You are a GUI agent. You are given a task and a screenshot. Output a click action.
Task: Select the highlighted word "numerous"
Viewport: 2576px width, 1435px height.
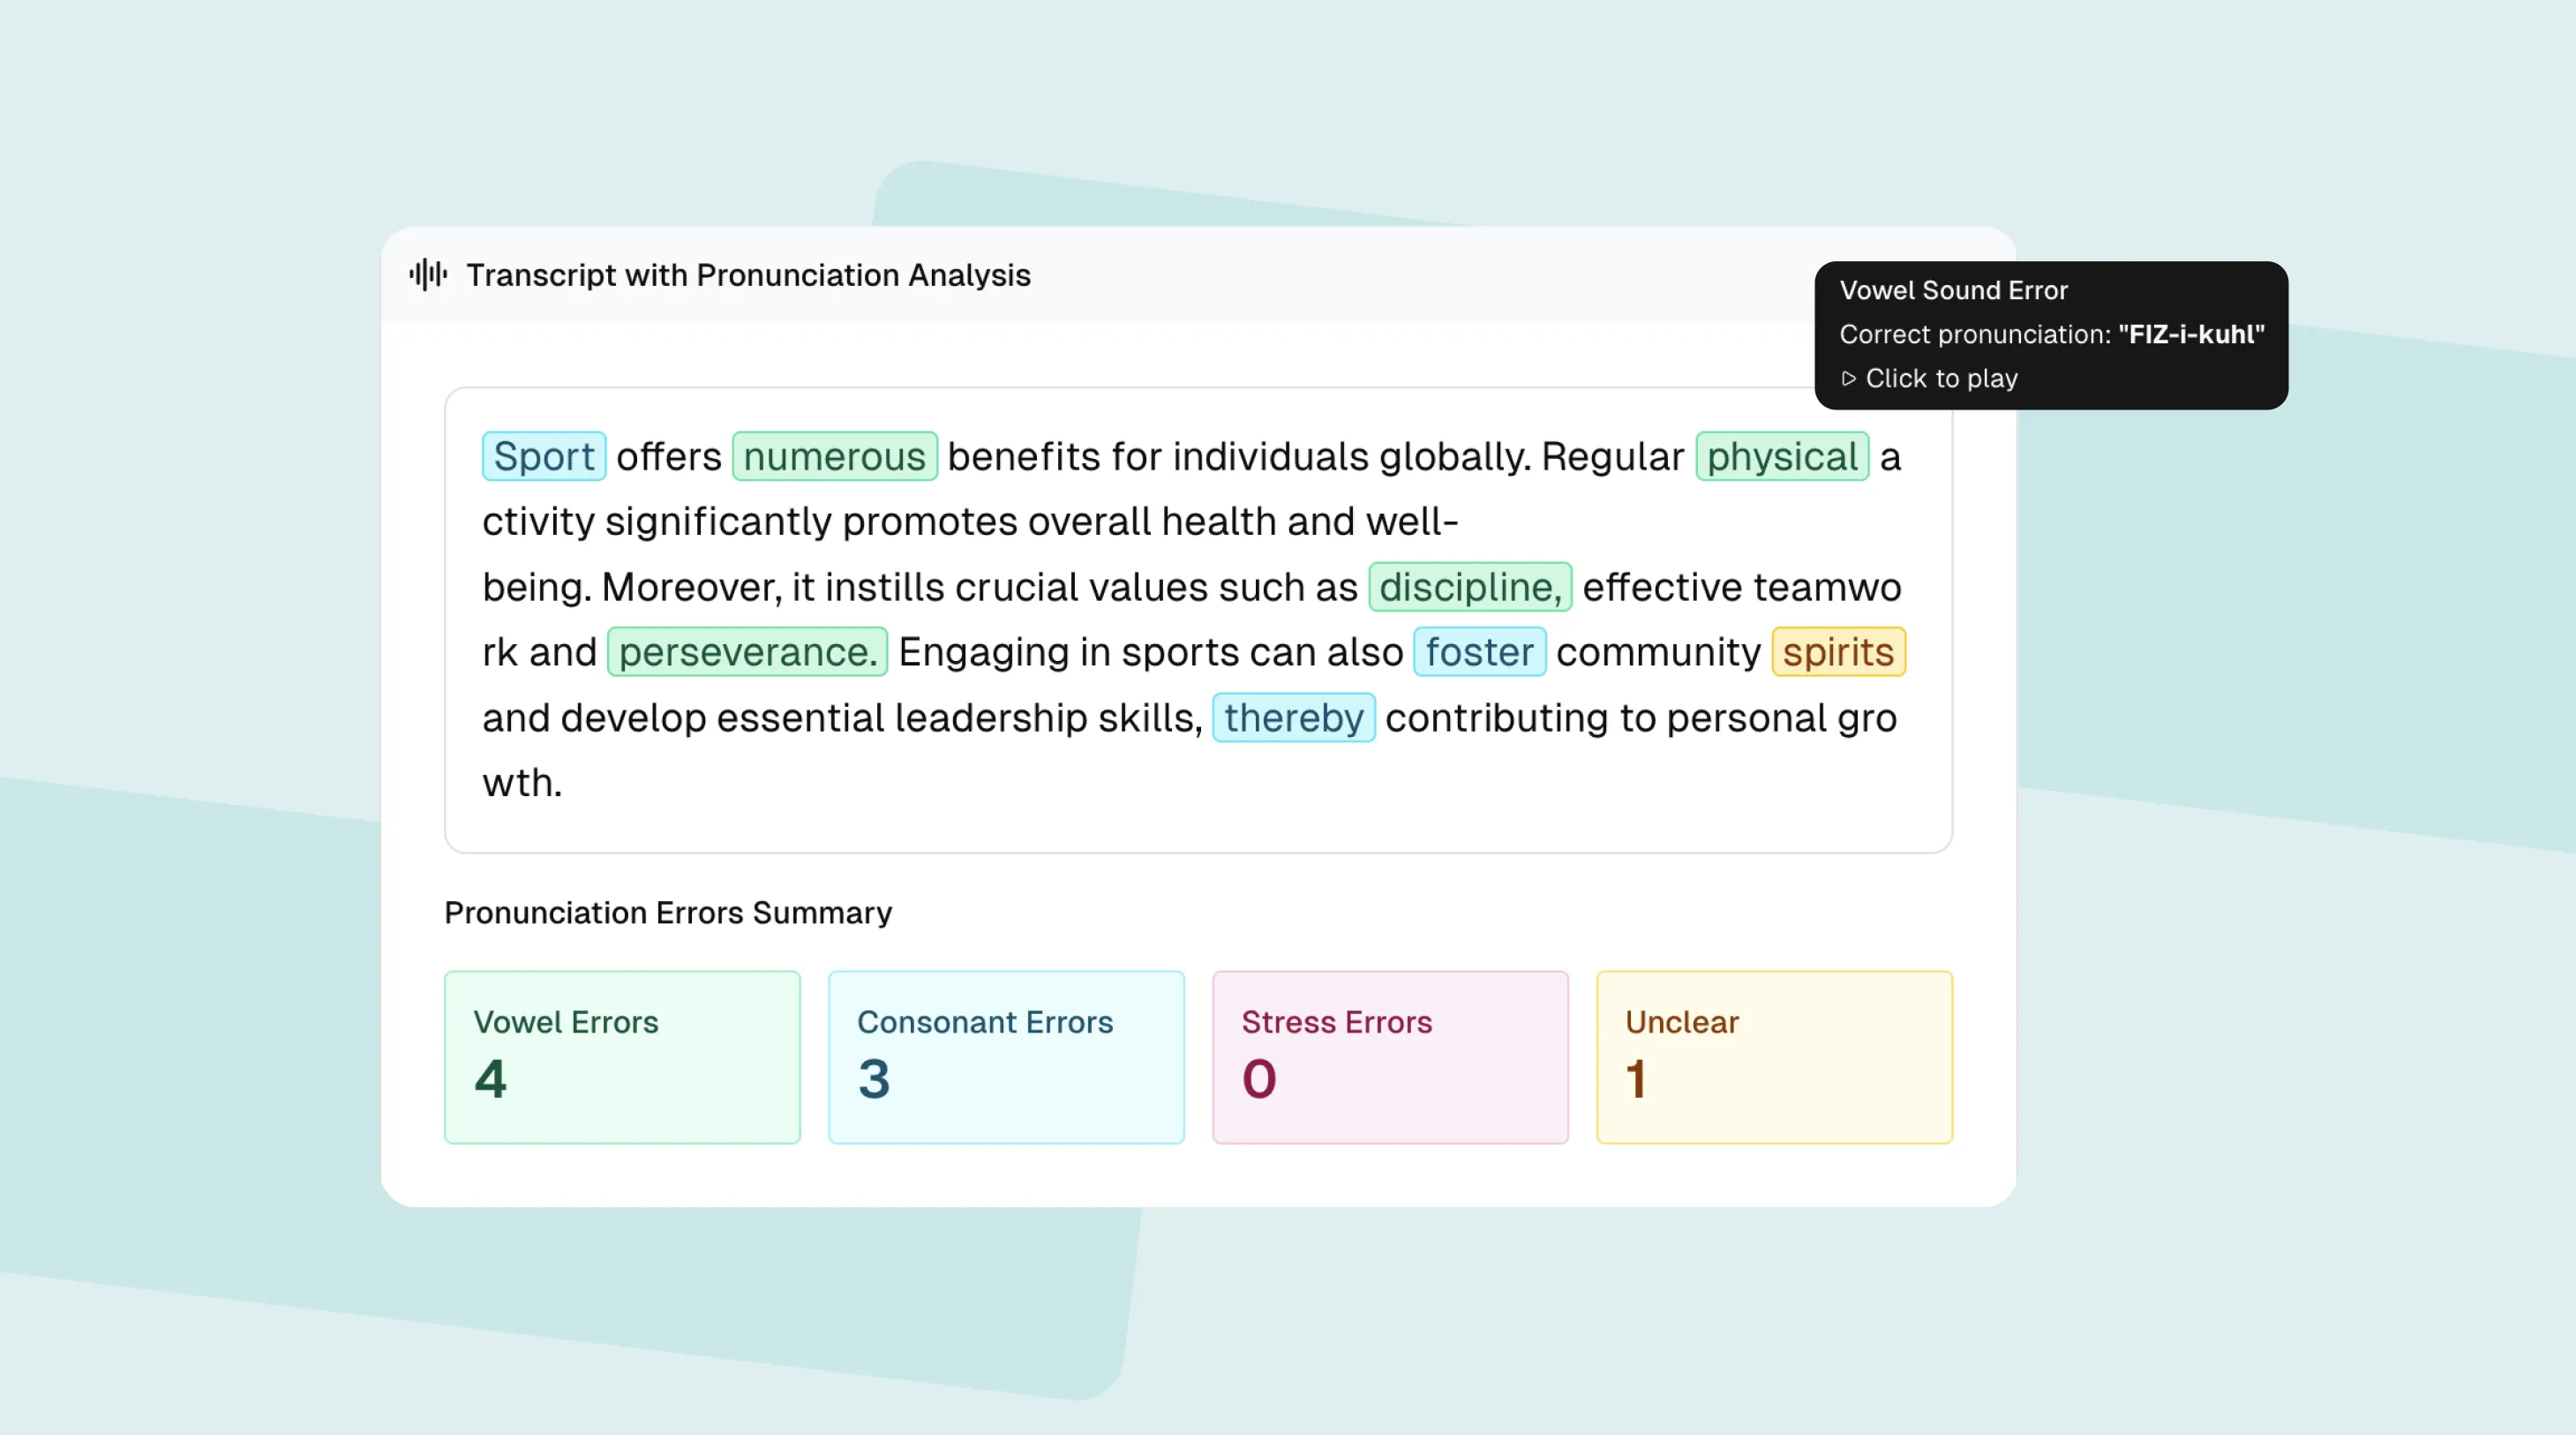[834, 456]
